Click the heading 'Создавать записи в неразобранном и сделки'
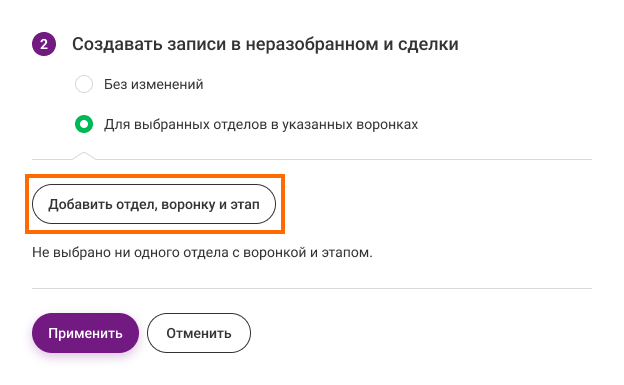This screenshot has height=385, width=624. [265, 44]
